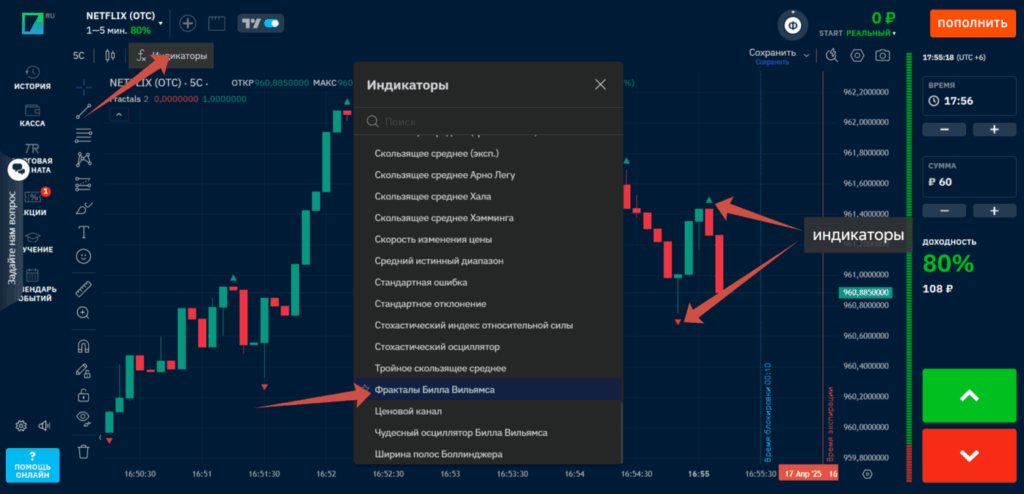Click the candlestick chart type icon
Image resolution: width=1024 pixels, height=494 pixels.
107,56
